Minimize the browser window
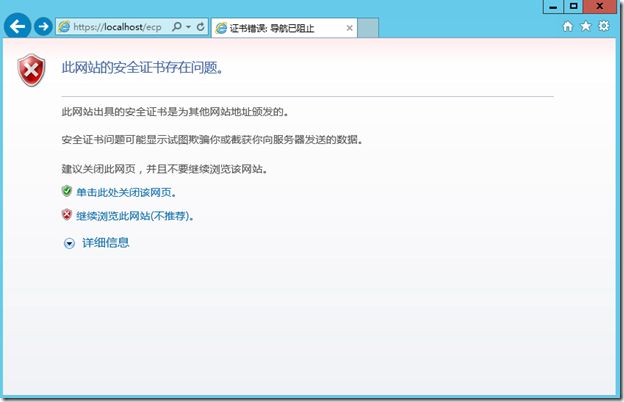 click(x=553, y=6)
